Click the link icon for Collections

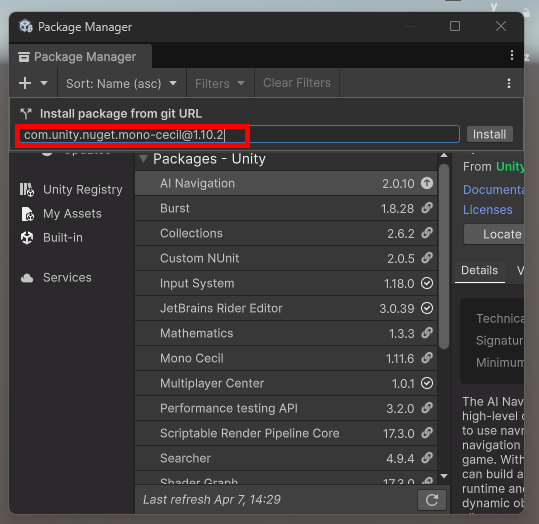click(427, 233)
